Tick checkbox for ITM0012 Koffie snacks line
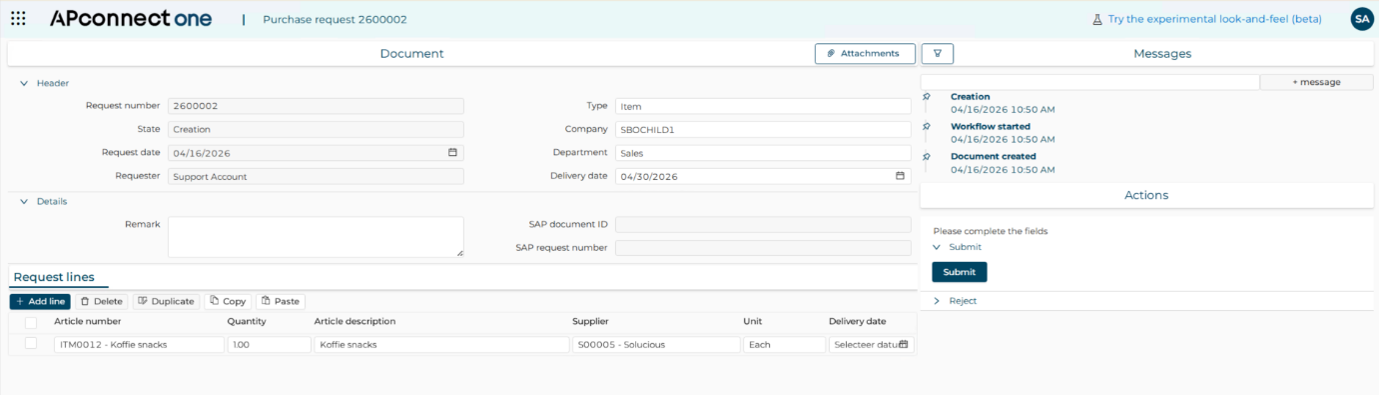 (x=31, y=343)
